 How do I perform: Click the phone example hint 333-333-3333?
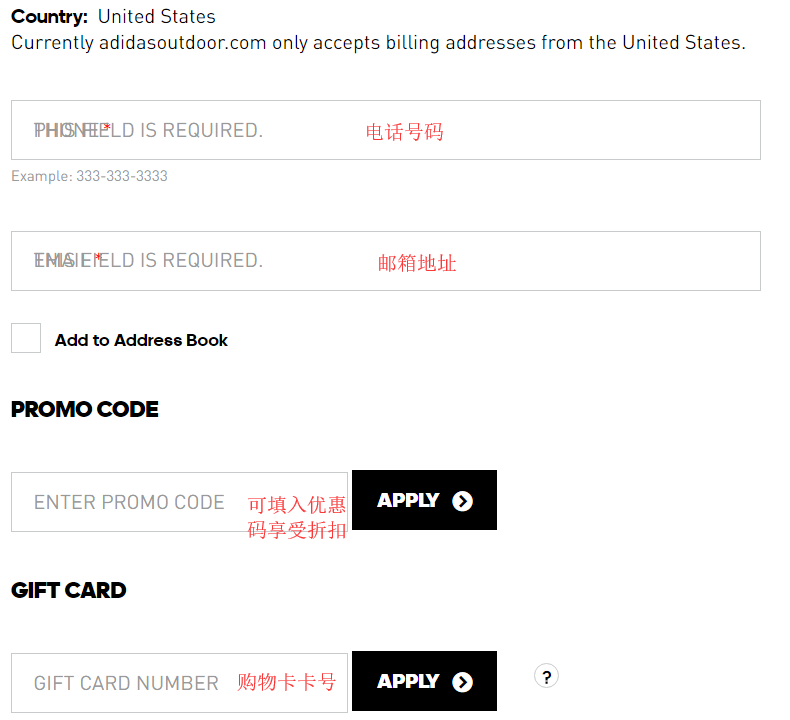(x=90, y=176)
